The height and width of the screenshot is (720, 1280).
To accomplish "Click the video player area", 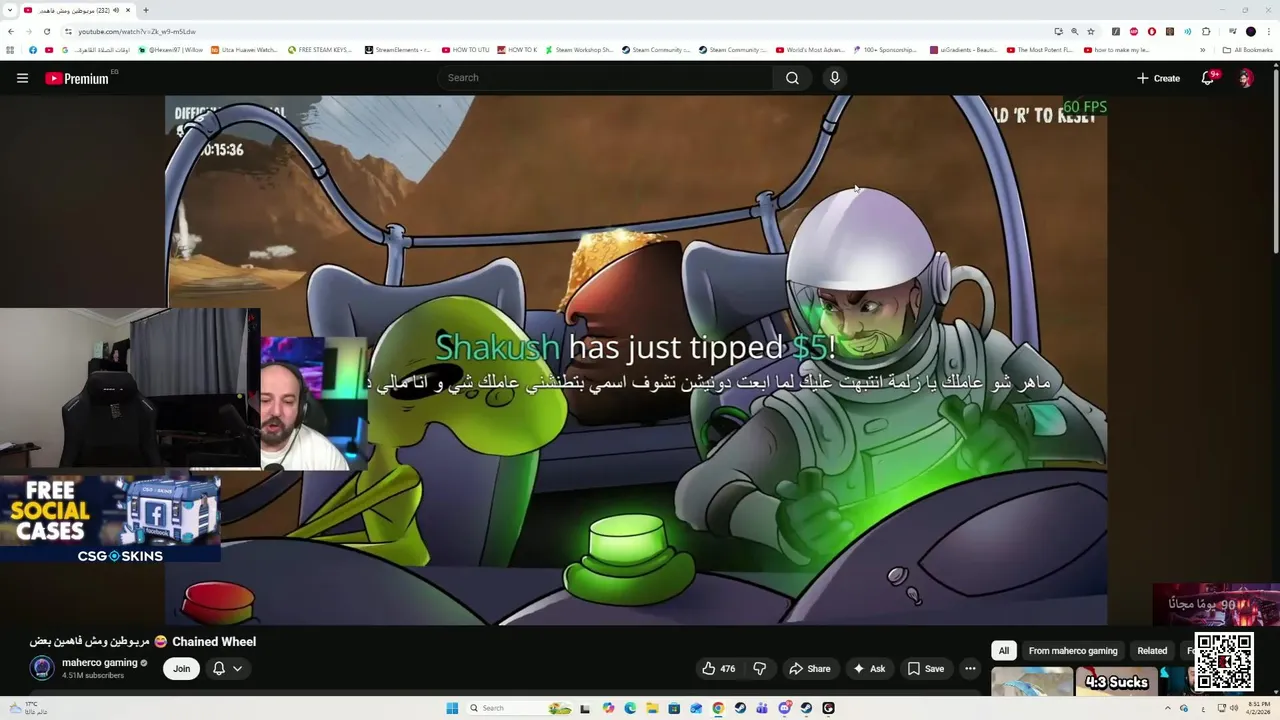I will (636, 360).
